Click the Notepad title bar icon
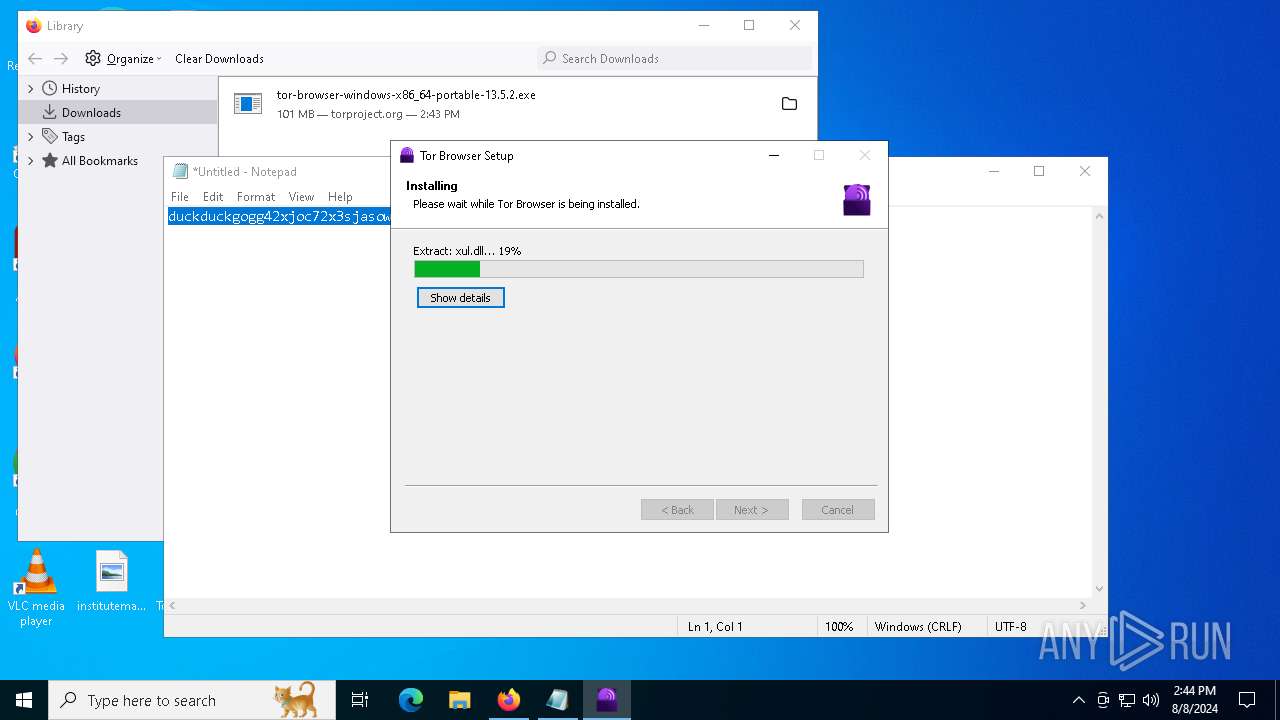Viewport: 1280px width, 720px height. [180, 172]
